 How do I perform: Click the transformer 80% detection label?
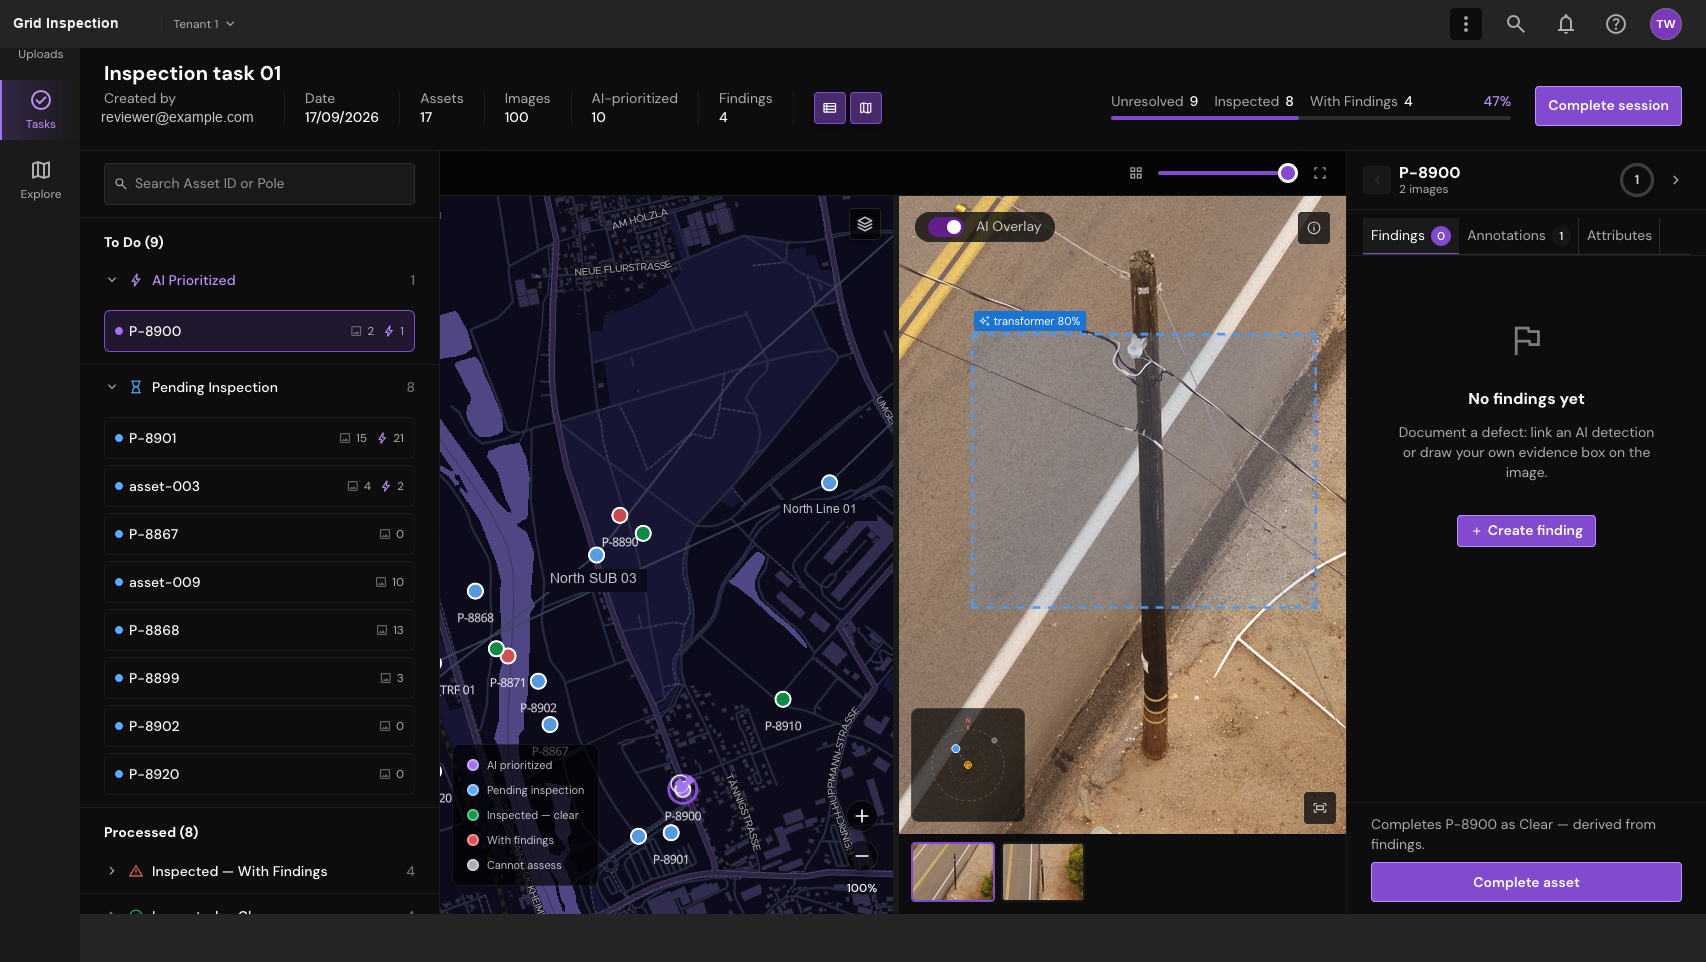coord(1029,322)
